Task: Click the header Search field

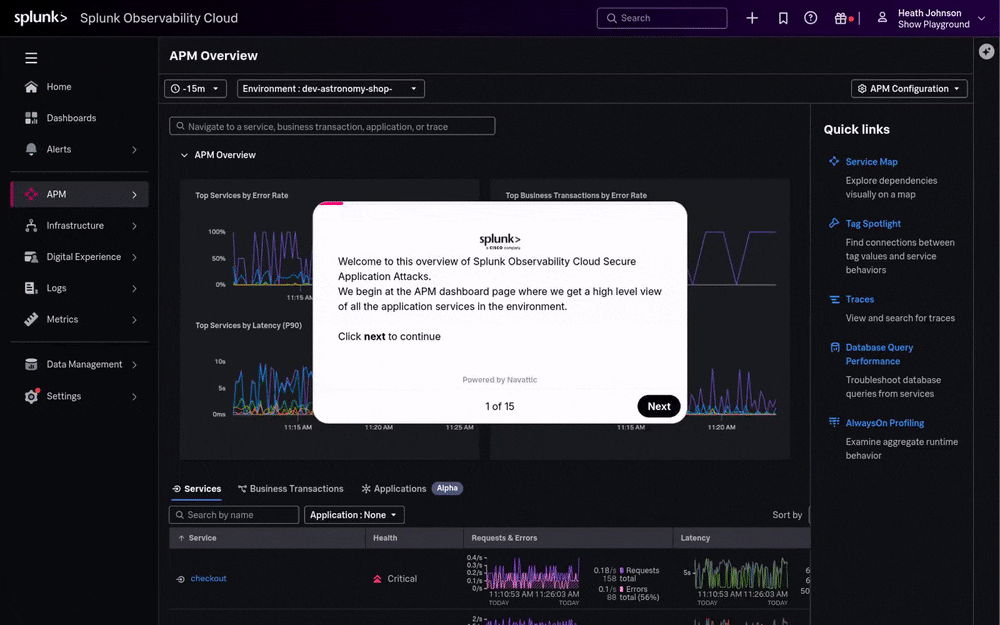Action: (x=662, y=18)
